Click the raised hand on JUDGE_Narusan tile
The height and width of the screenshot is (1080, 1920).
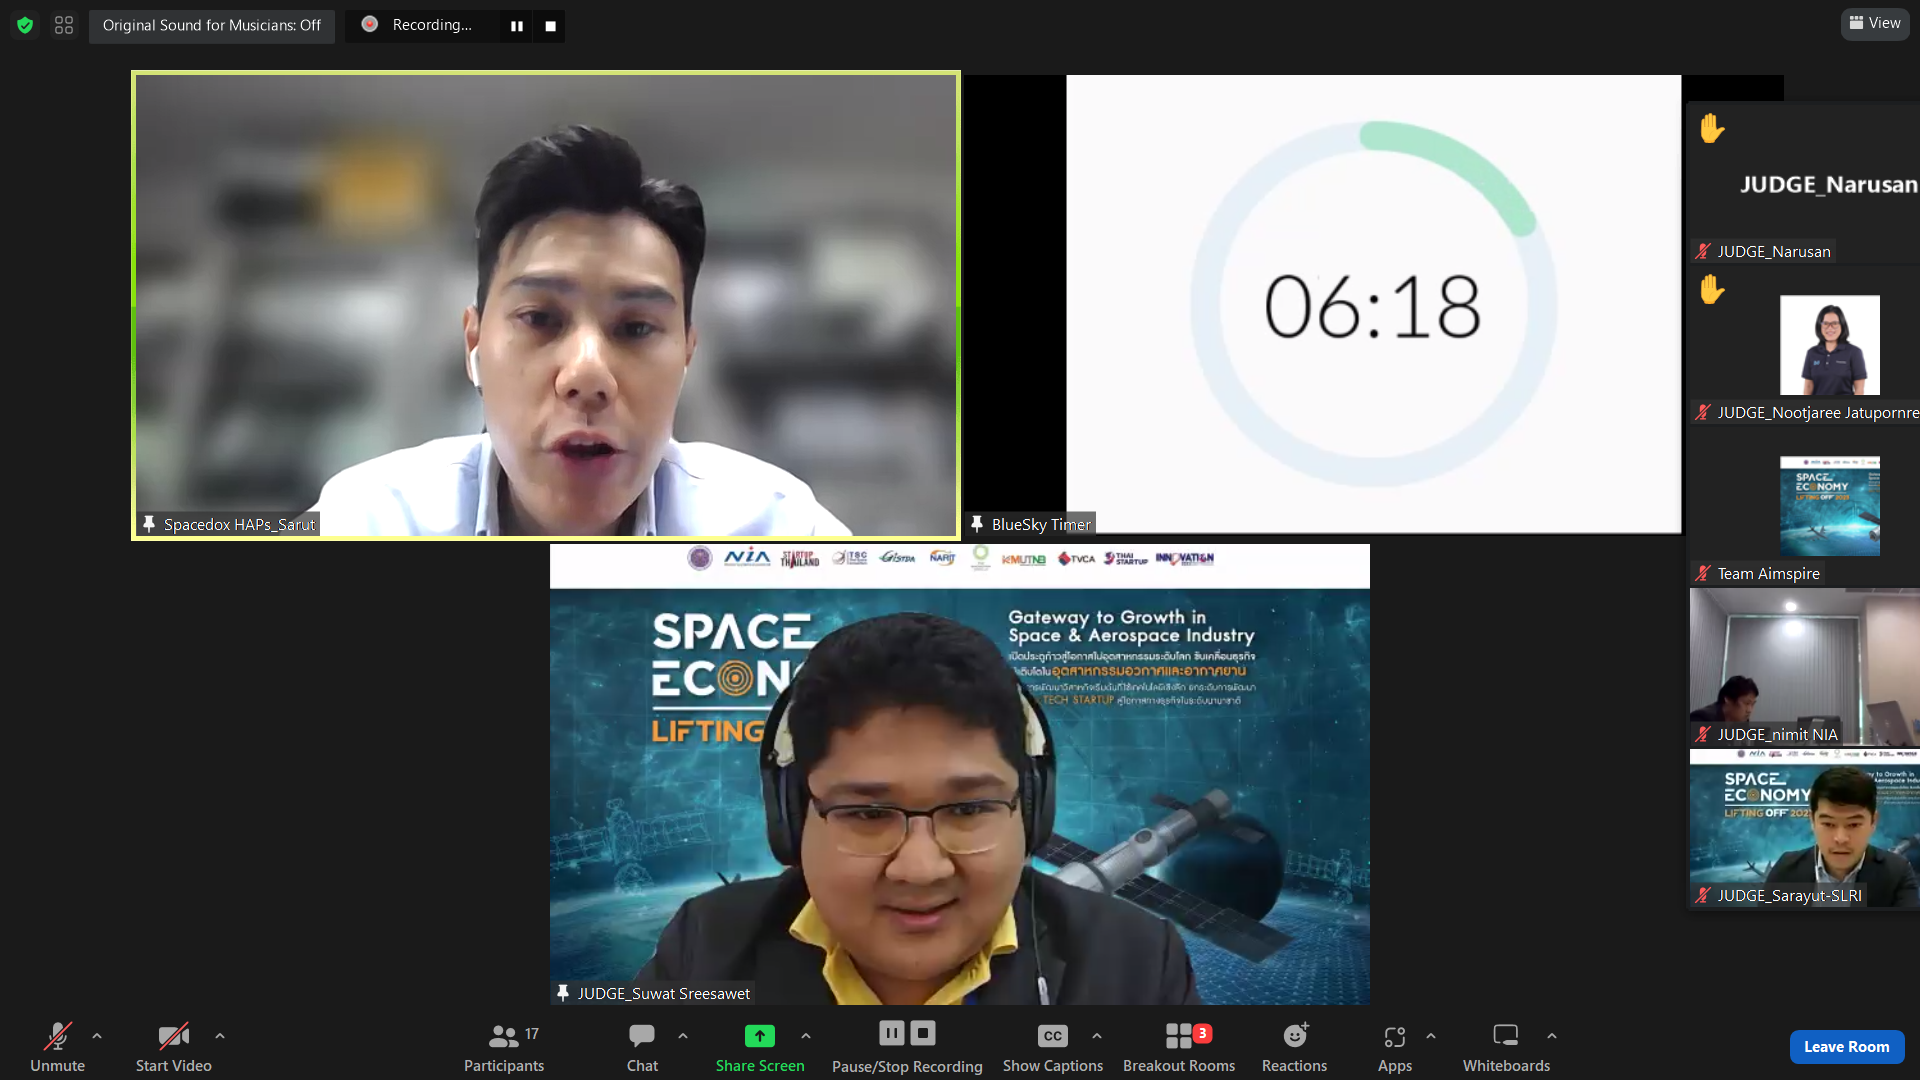[x=1712, y=128]
